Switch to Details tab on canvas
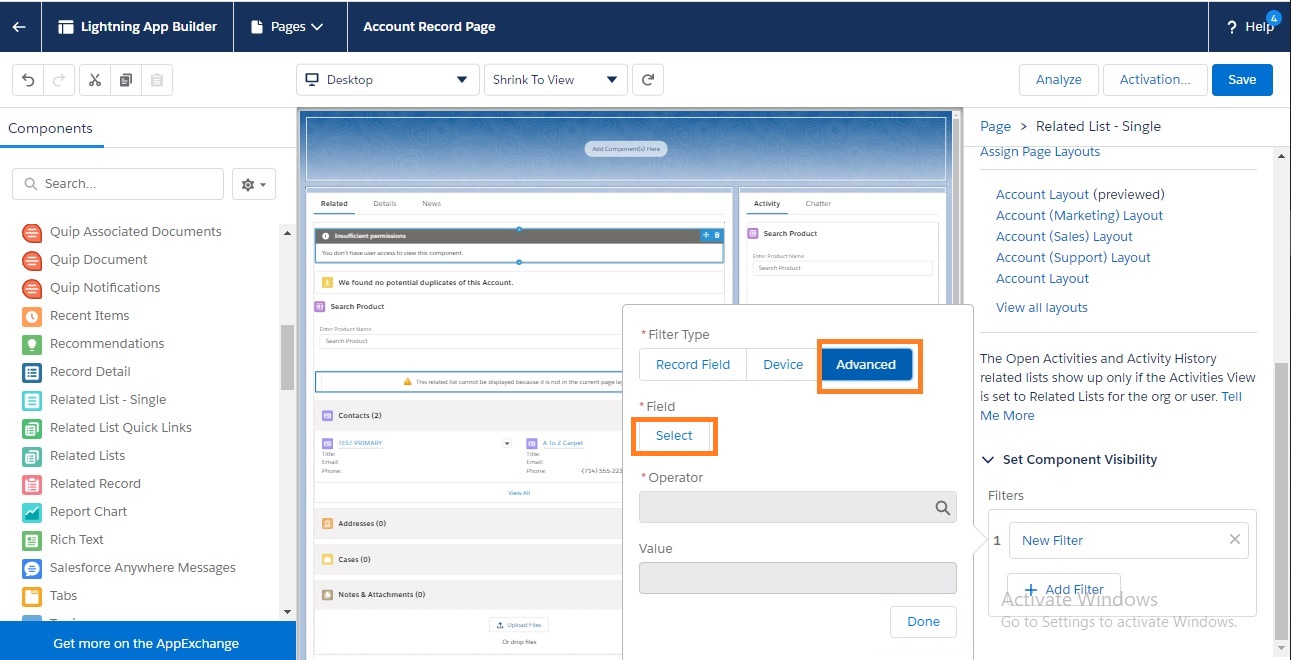The width and height of the screenshot is (1291, 660). pyautogui.click(x=385, y=203)
